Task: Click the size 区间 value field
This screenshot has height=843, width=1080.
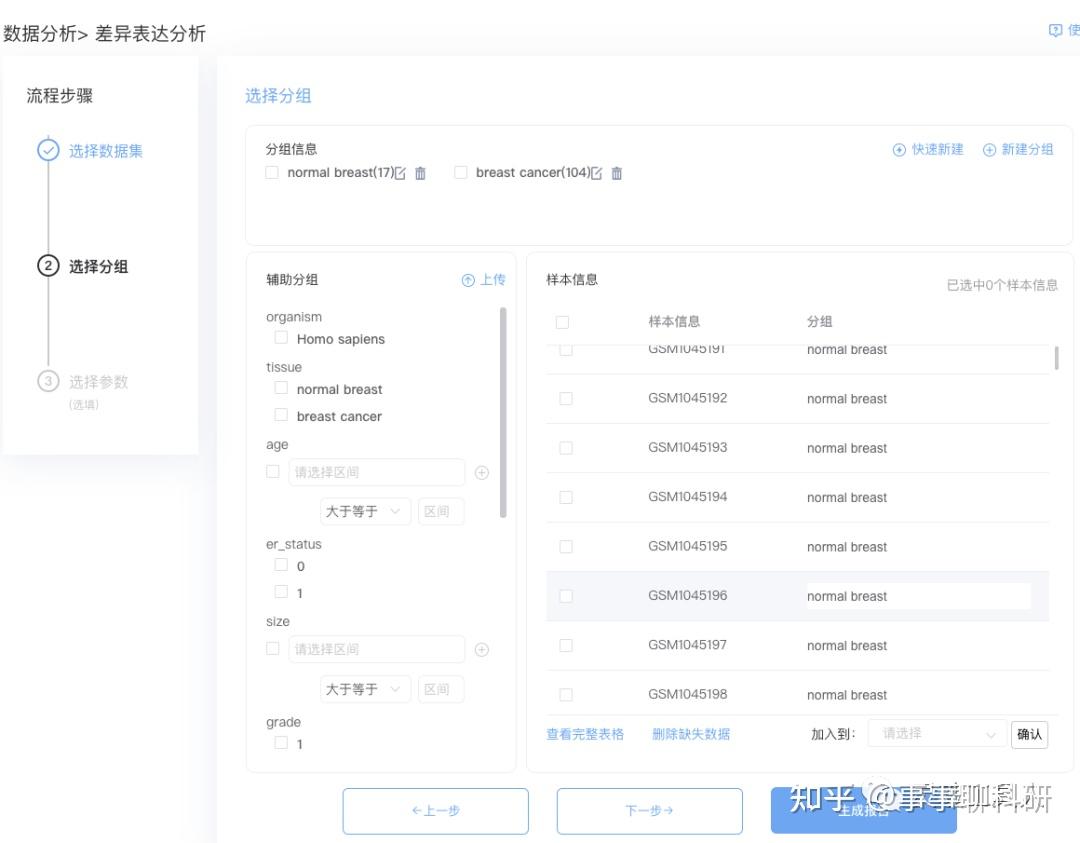Action: pos(441,689)
